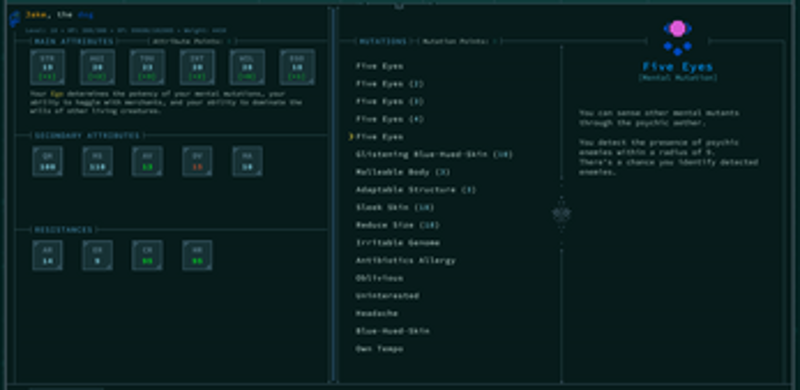Select the WIL attribute box
Viewport: 800px width, 390px height.
(247, 67)
